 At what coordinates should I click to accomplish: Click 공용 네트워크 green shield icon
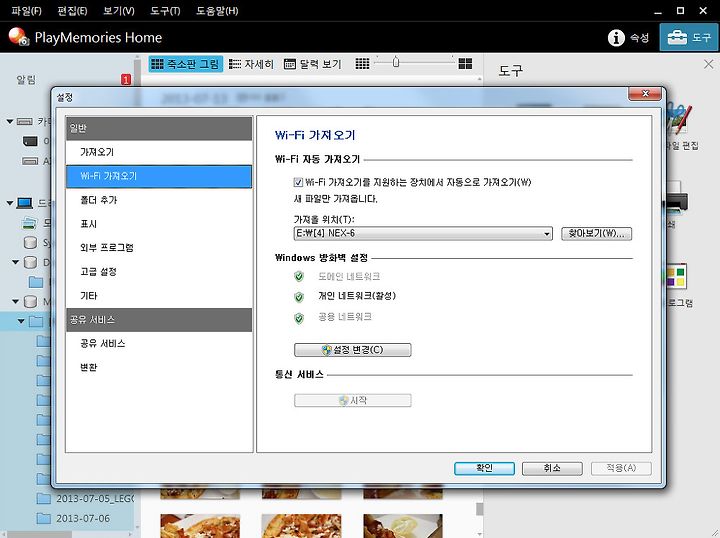coord(299,318)
